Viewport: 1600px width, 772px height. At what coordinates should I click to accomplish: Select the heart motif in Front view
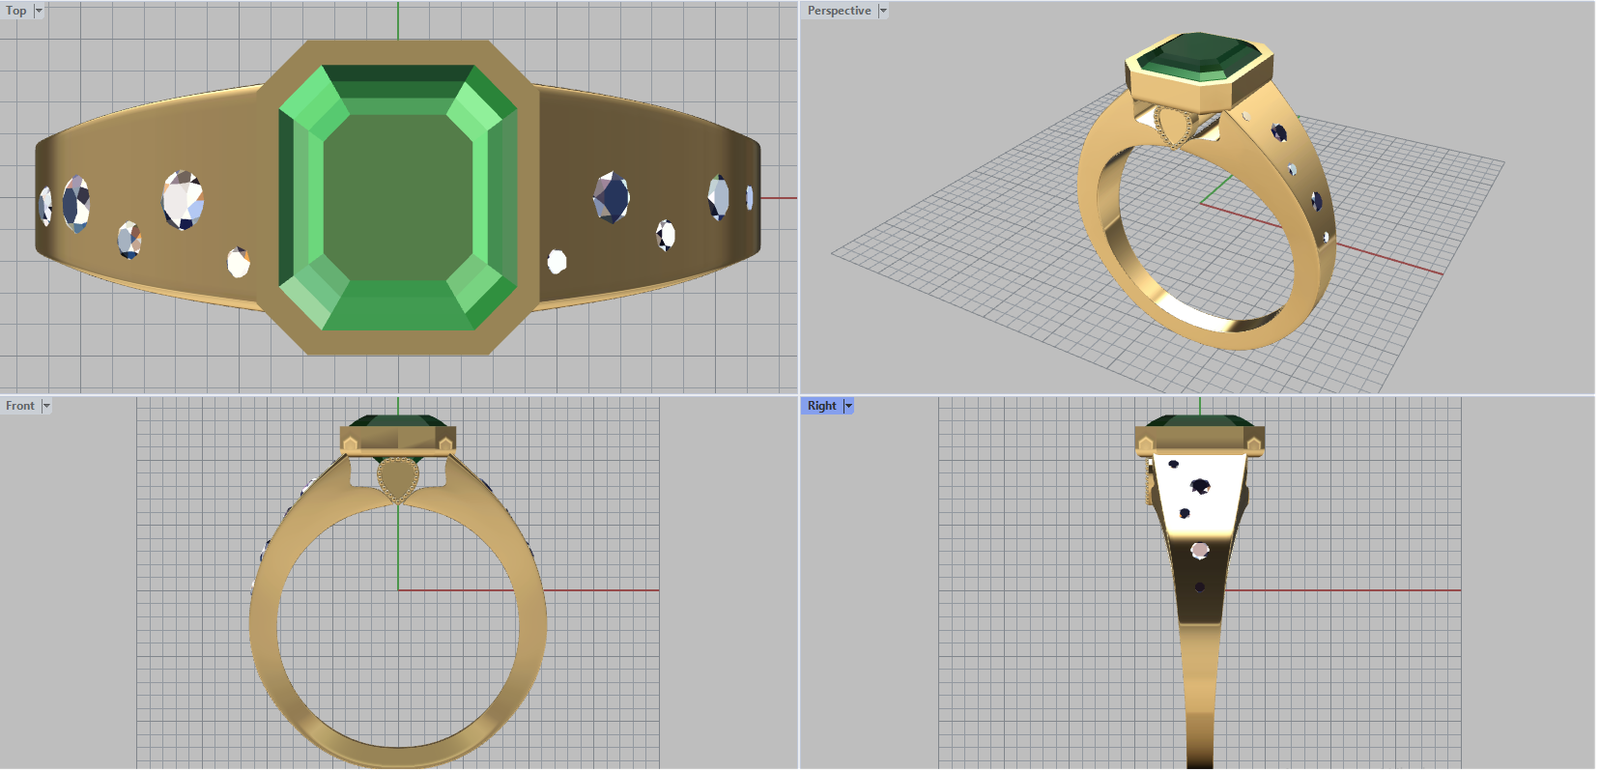398,480
